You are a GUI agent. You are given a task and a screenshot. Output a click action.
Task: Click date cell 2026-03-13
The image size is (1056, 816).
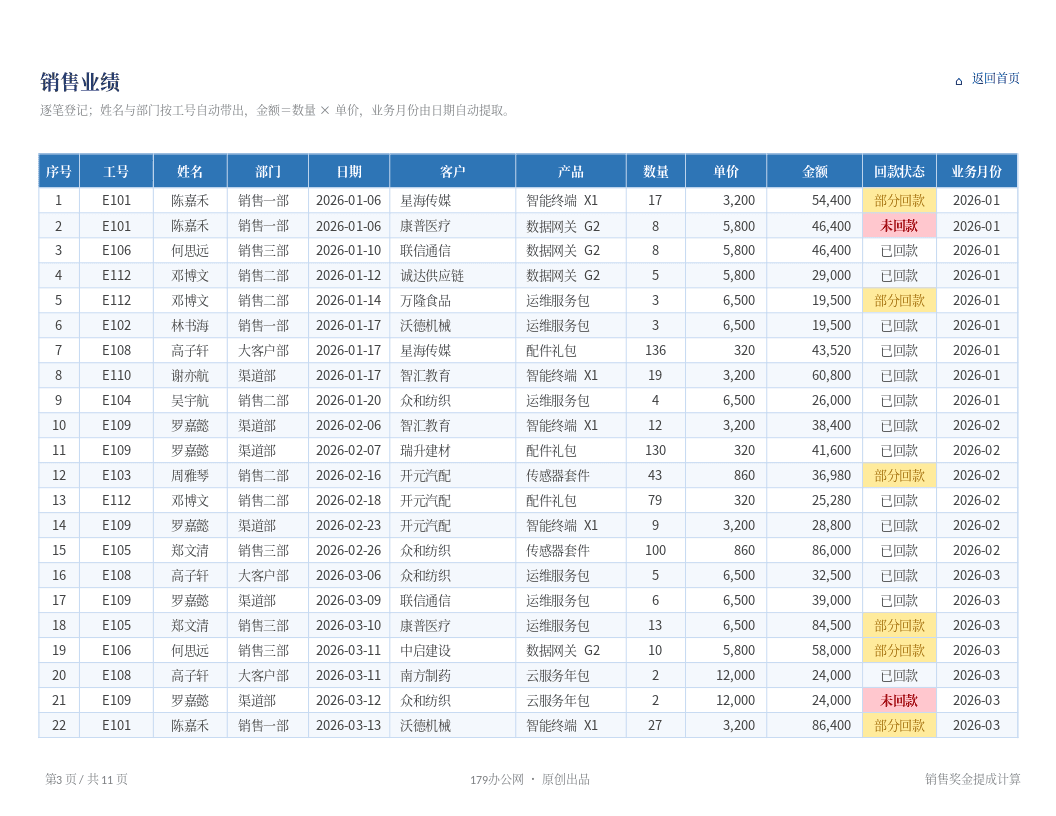point(349,725)
